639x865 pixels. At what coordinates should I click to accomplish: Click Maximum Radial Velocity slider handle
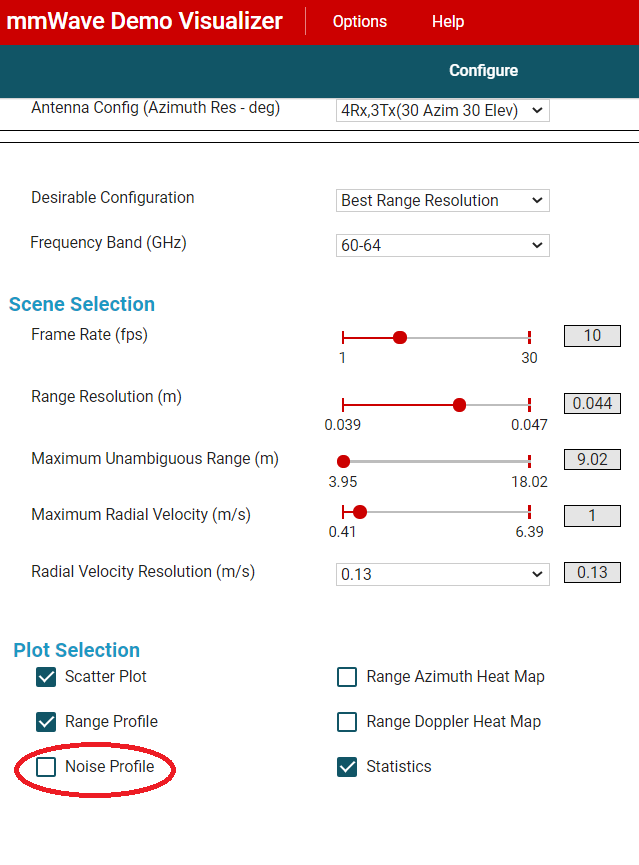click(x=360, y=512)
